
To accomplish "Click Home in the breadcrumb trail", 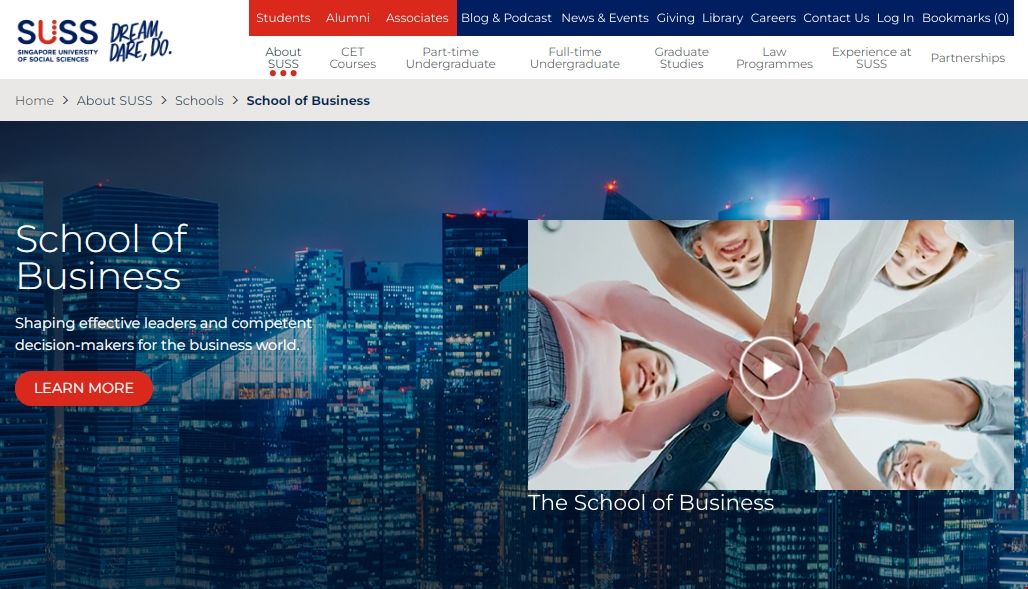I will (x=34, y=101).
